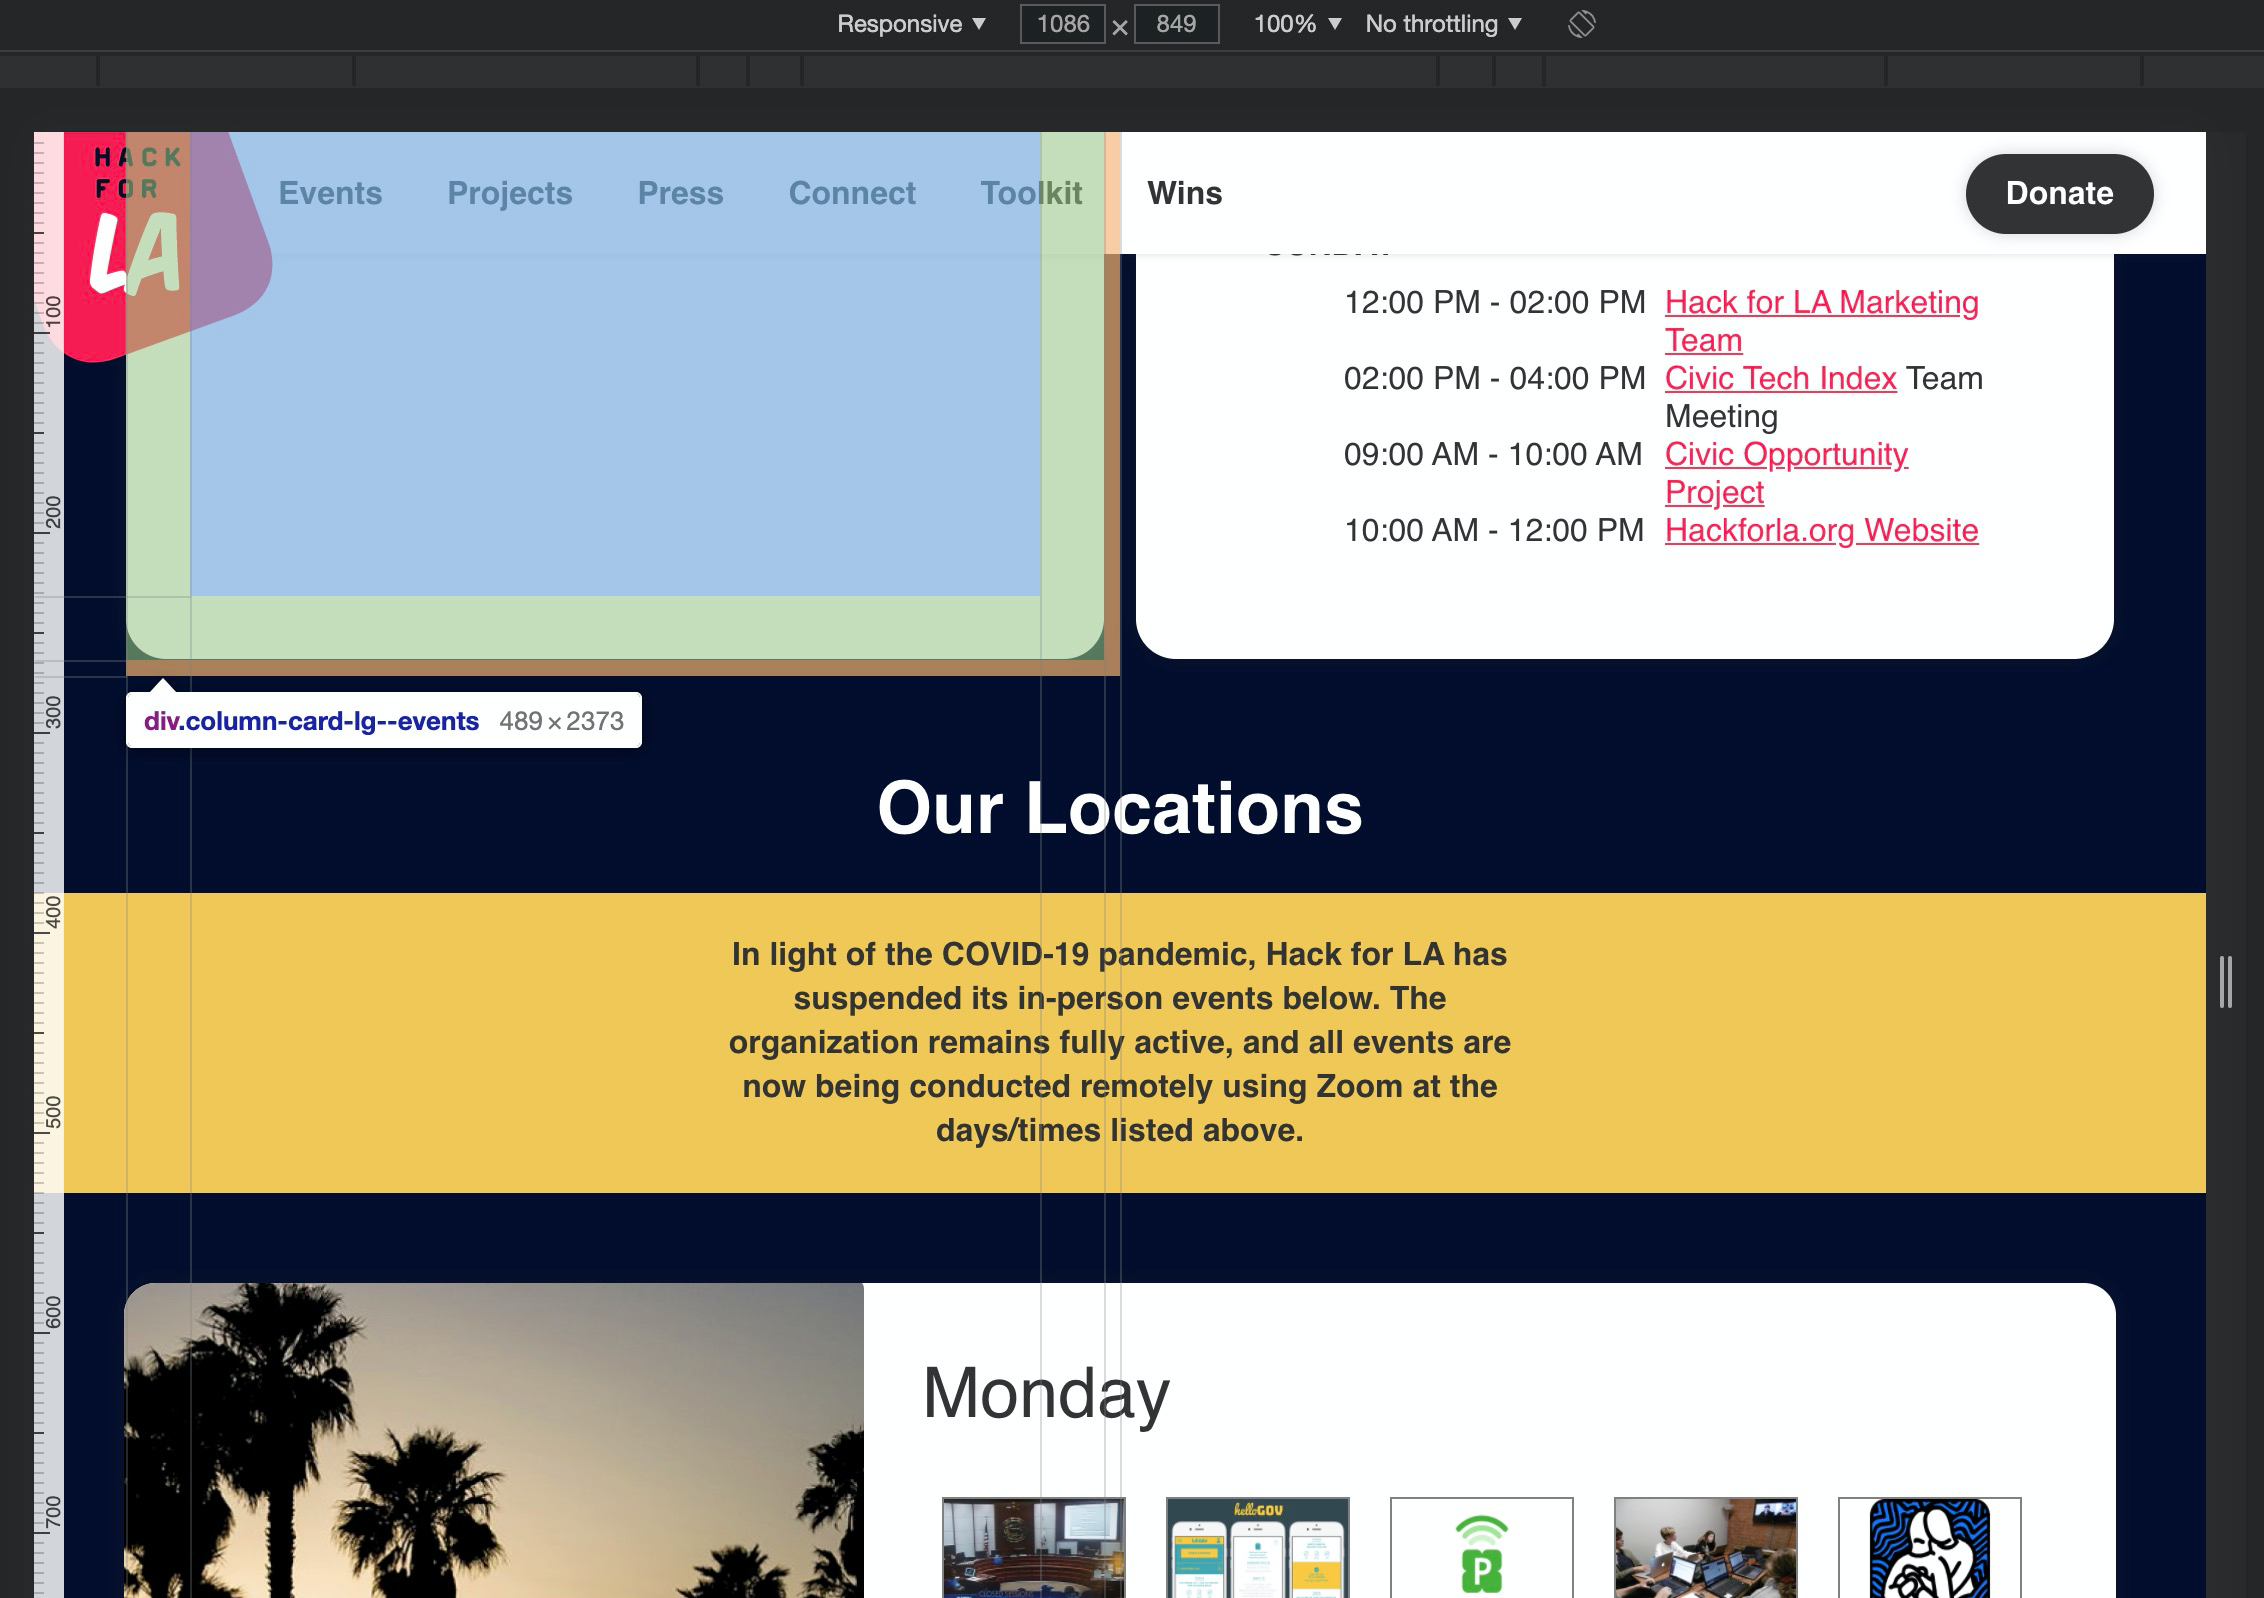Open the Projects nav menu item
Screen dimensions: 2264x1598
[x=509, y=193]
